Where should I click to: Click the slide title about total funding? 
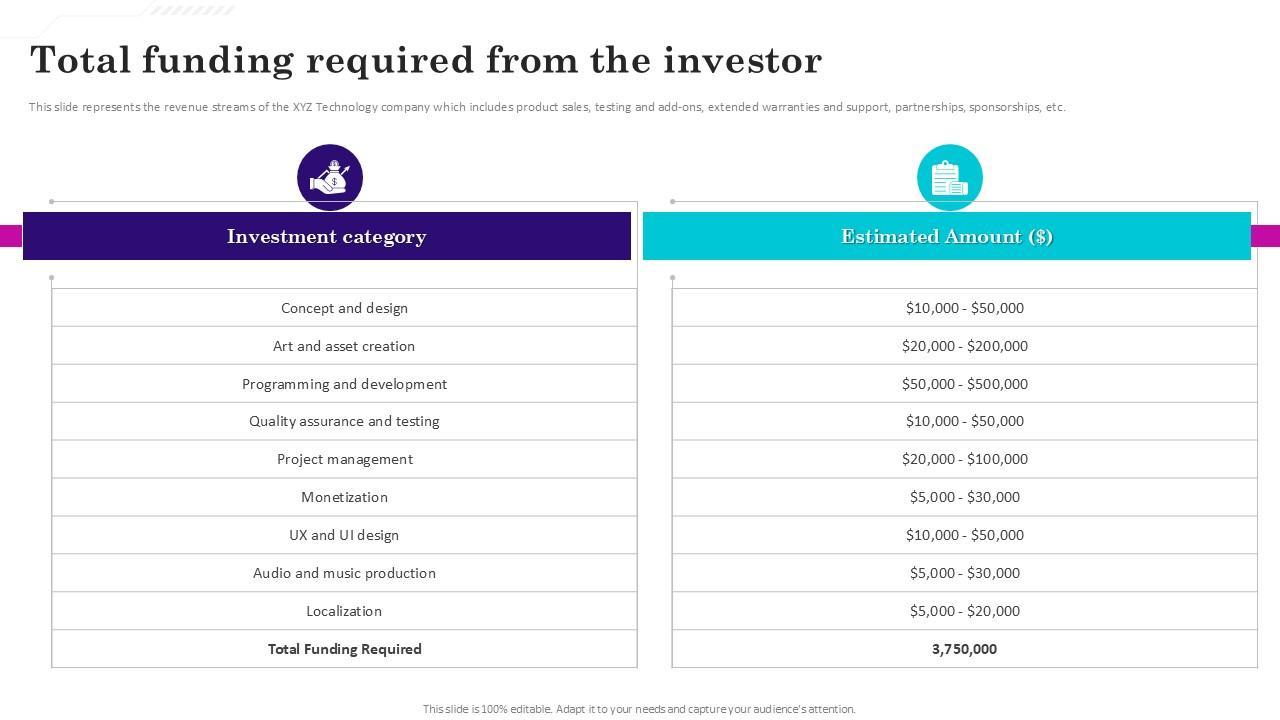point(426,61)
